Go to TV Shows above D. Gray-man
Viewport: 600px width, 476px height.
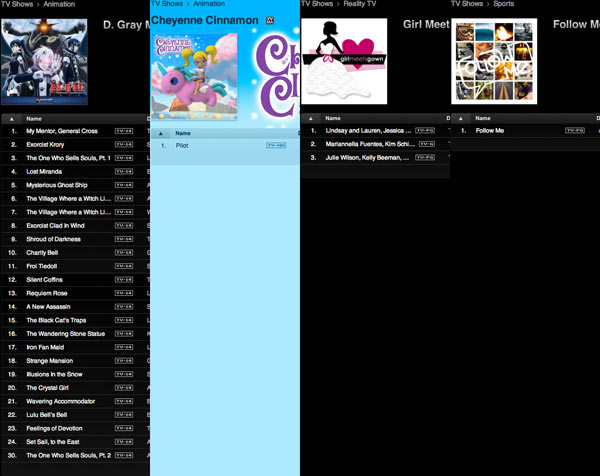tap(18, 4)
